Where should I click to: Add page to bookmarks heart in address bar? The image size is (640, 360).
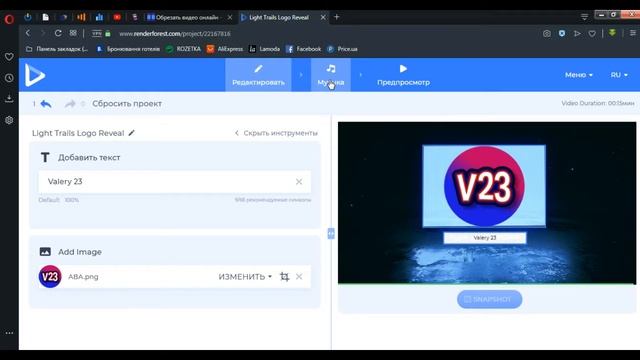[592, 33]
